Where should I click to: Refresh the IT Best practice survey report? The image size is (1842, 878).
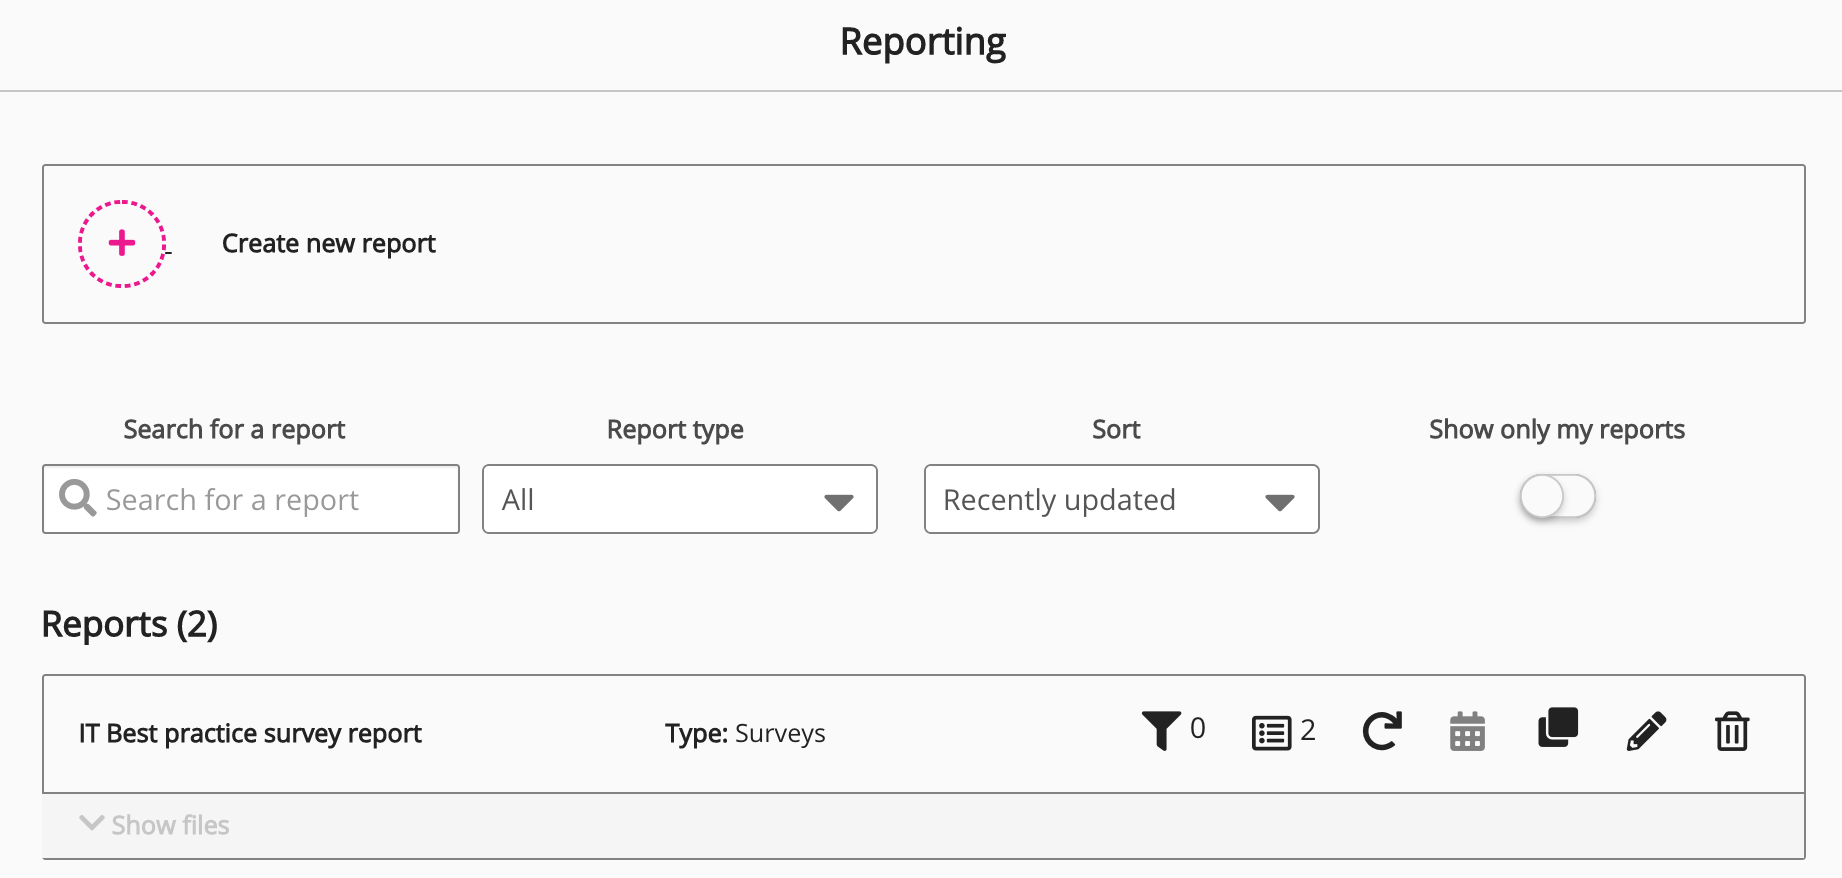click(1382, 731)
